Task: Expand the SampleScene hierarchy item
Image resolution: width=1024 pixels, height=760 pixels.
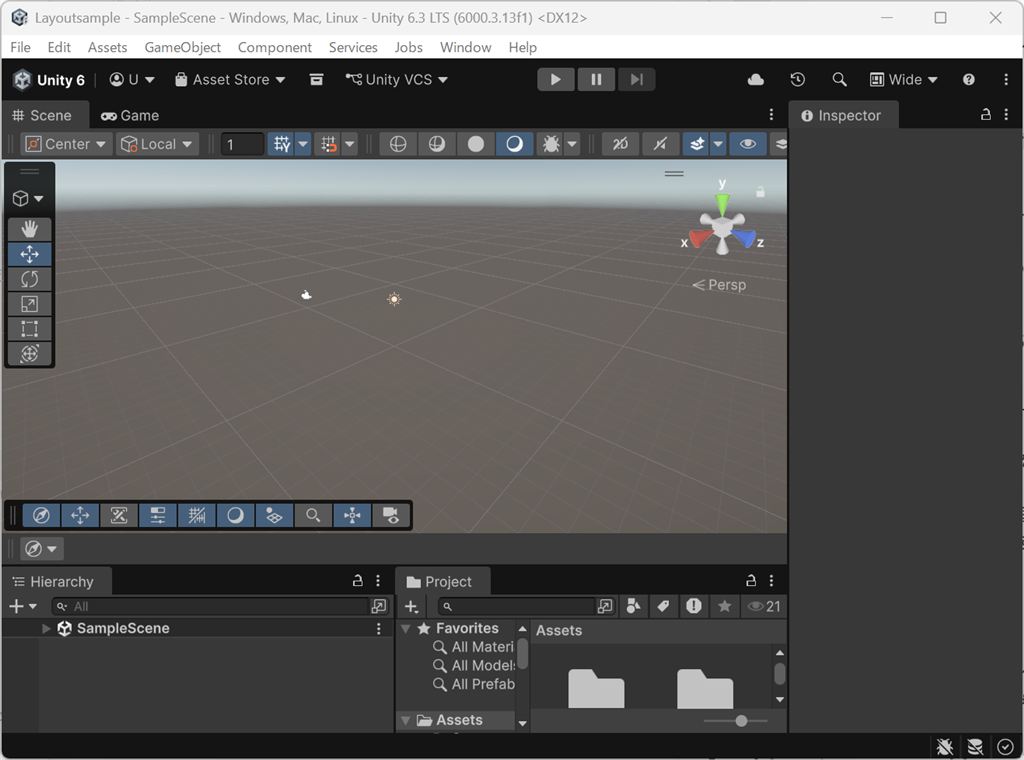Action: pos(45,628)
